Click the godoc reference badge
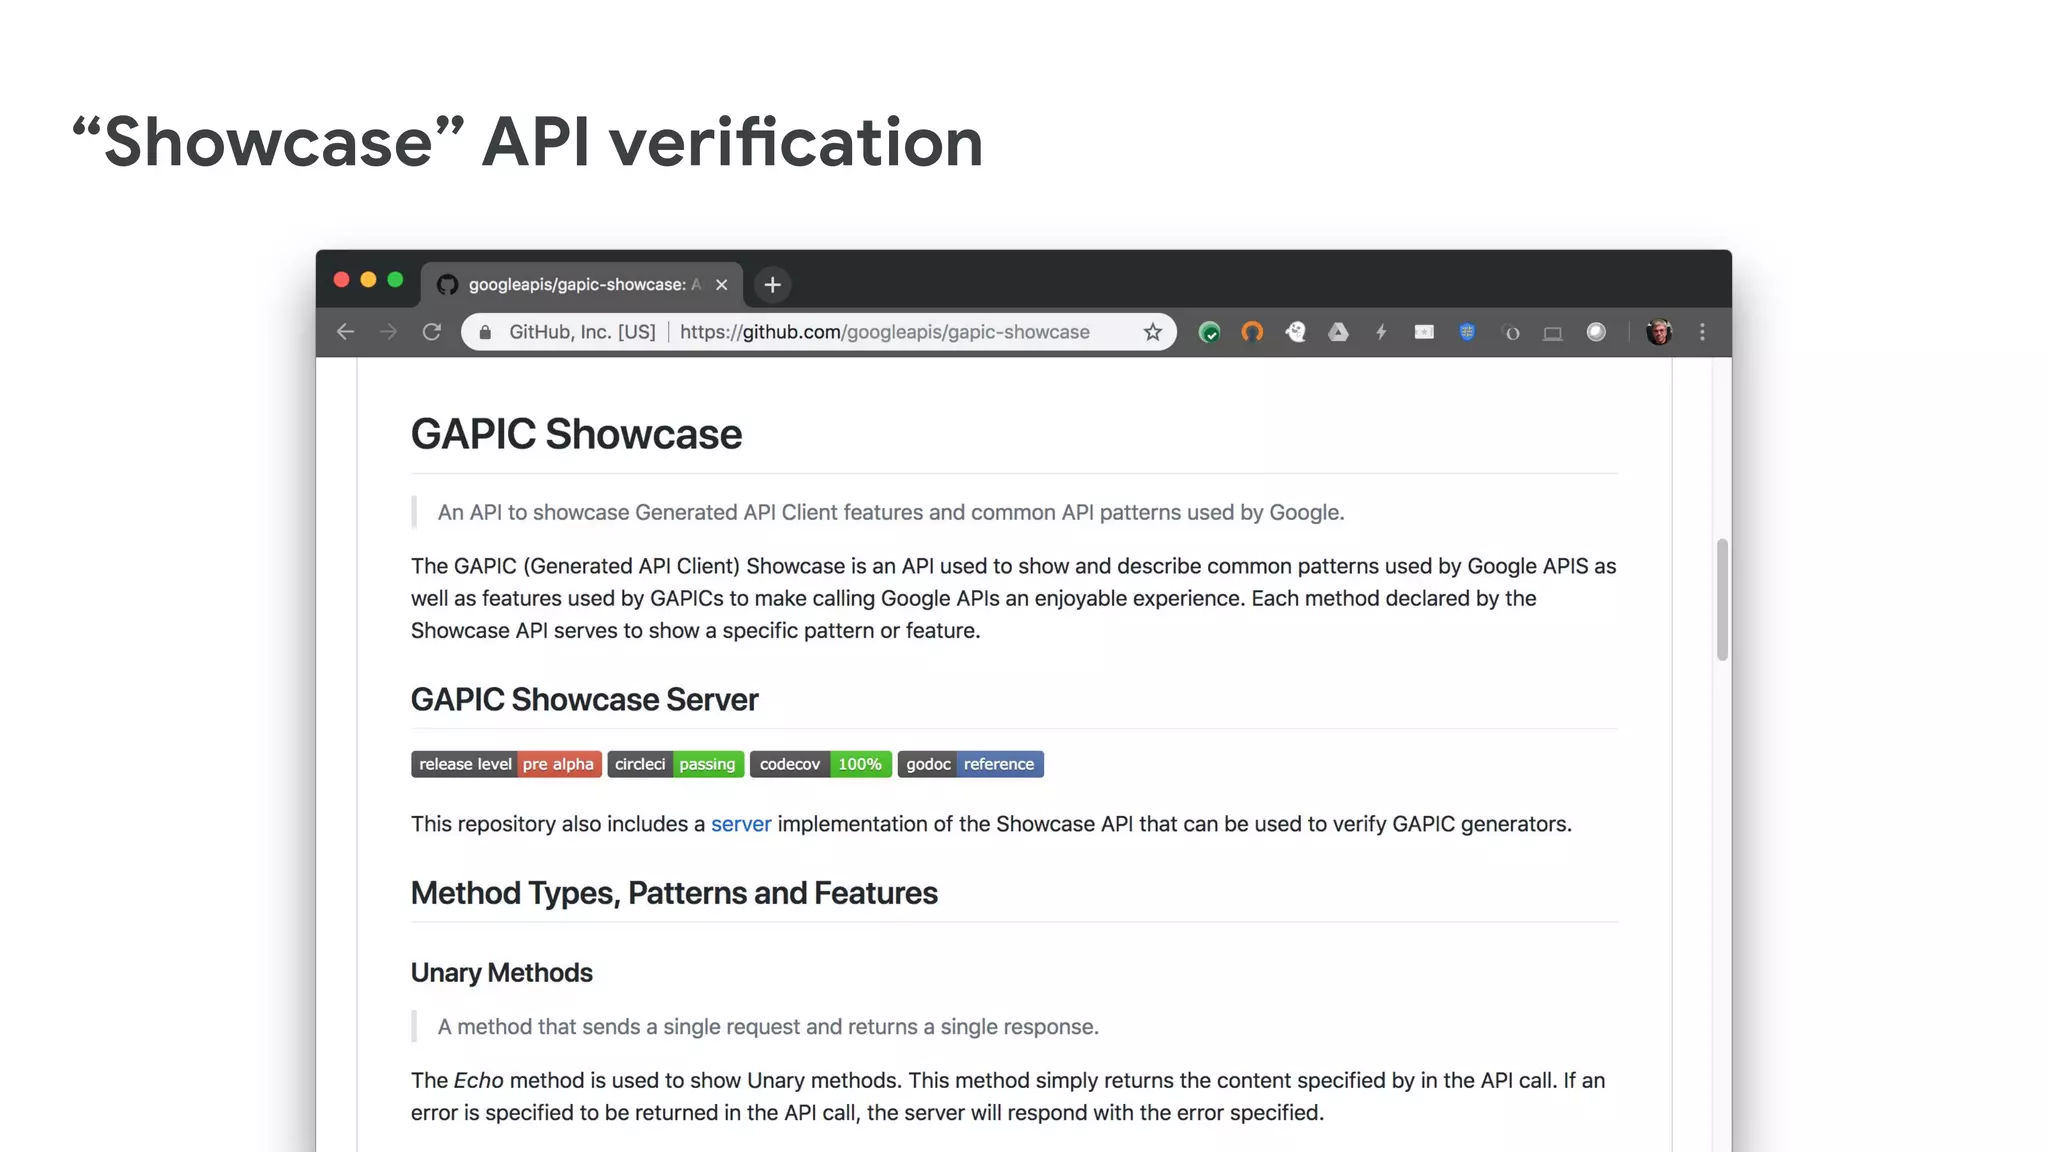 970,764
